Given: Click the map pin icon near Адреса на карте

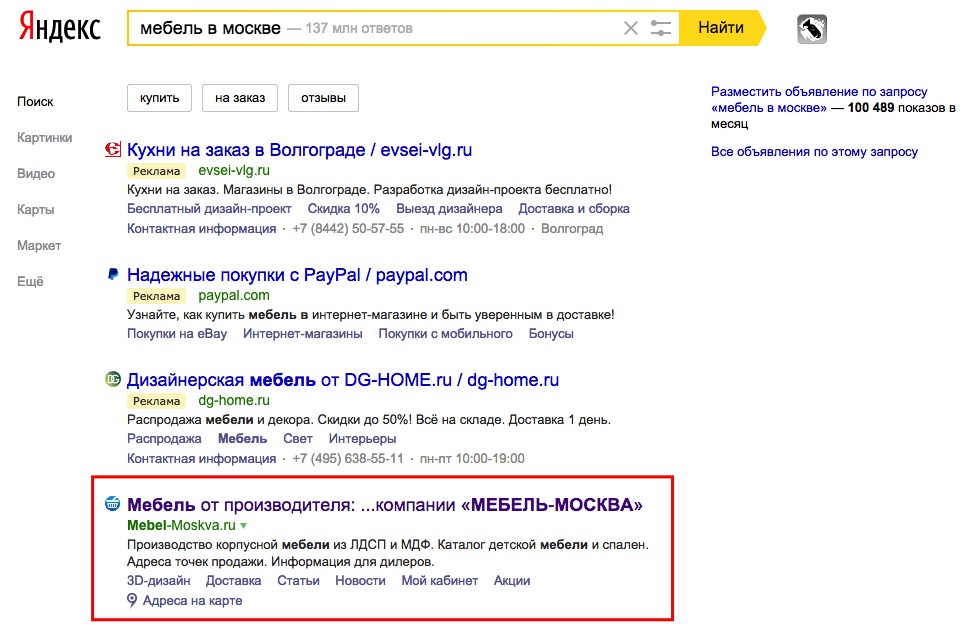Looking at the screenshot, I should pos(132,600).
